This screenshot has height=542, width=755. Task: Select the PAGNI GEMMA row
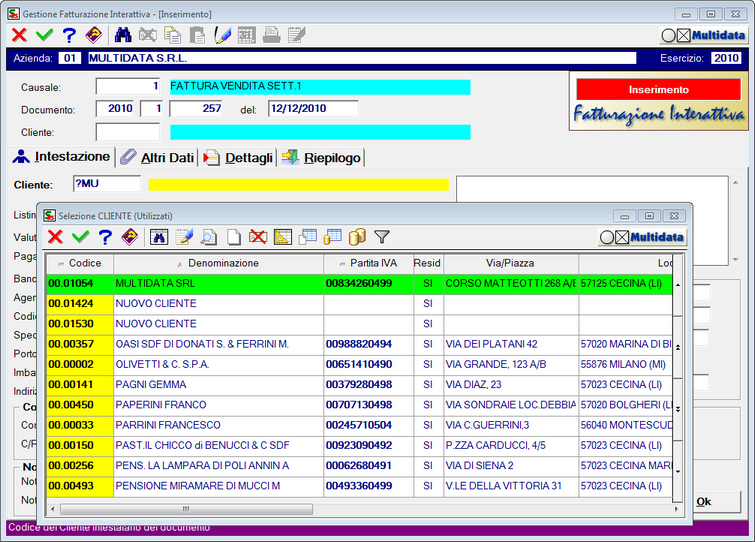359,385
